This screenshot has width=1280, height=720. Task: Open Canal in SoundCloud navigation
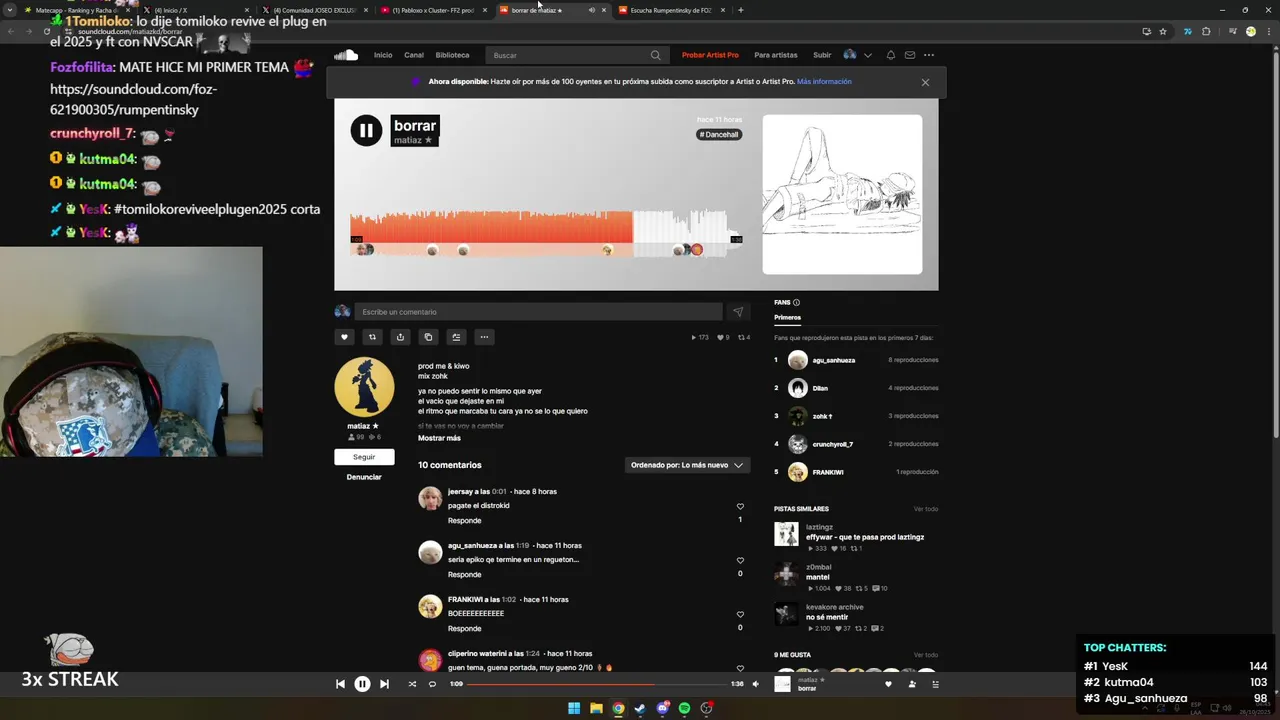pos(414,55)
